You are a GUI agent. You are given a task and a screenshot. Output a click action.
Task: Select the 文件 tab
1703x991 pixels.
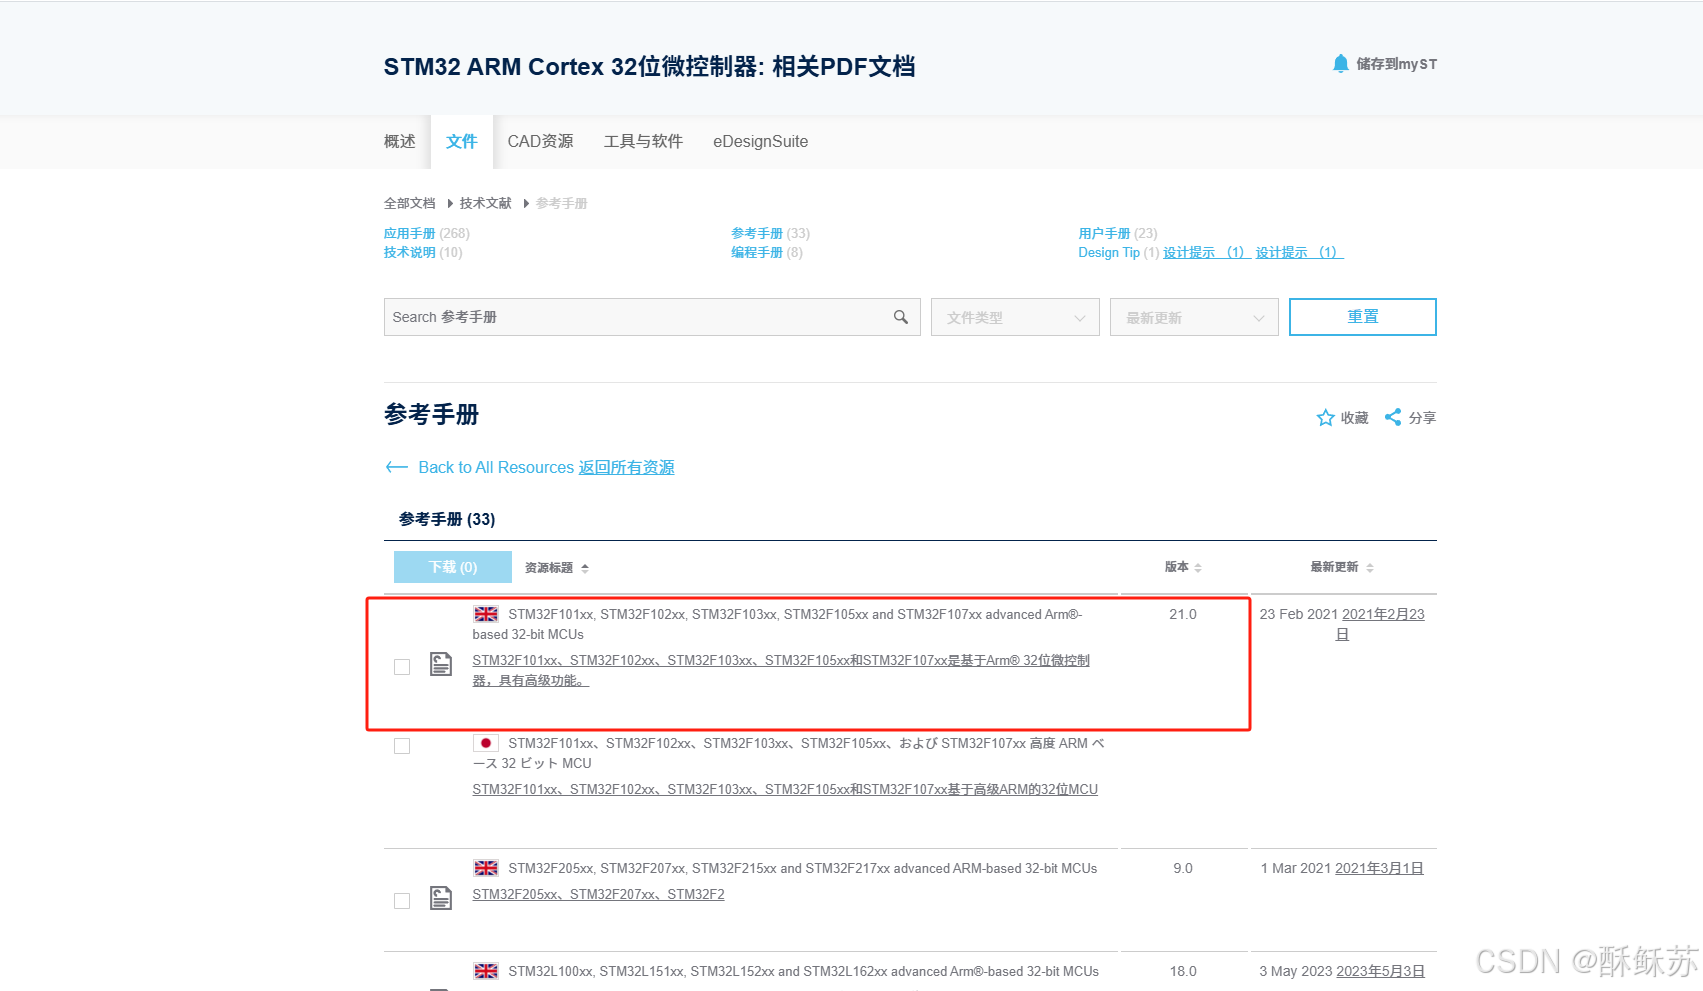[x=462, y=141]
